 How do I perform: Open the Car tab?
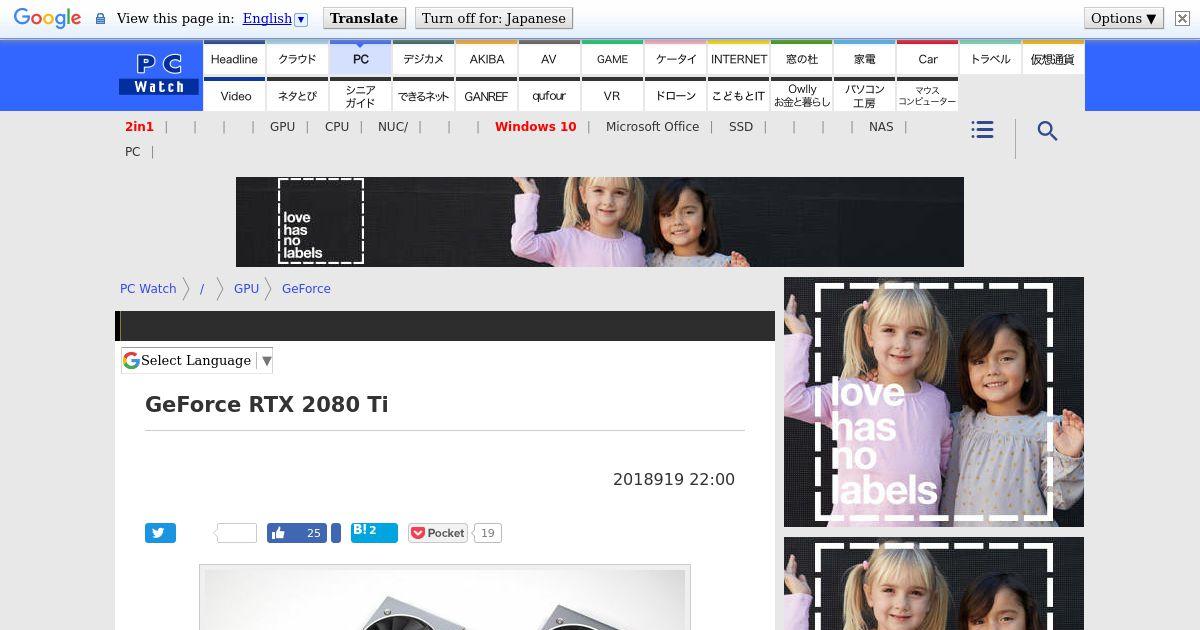point(927,58)
